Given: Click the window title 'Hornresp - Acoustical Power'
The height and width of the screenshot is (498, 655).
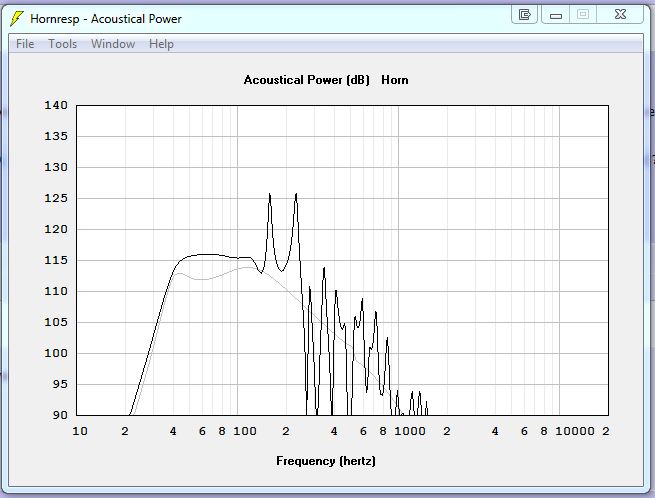Looking at the screenshot, I should 106,19.
